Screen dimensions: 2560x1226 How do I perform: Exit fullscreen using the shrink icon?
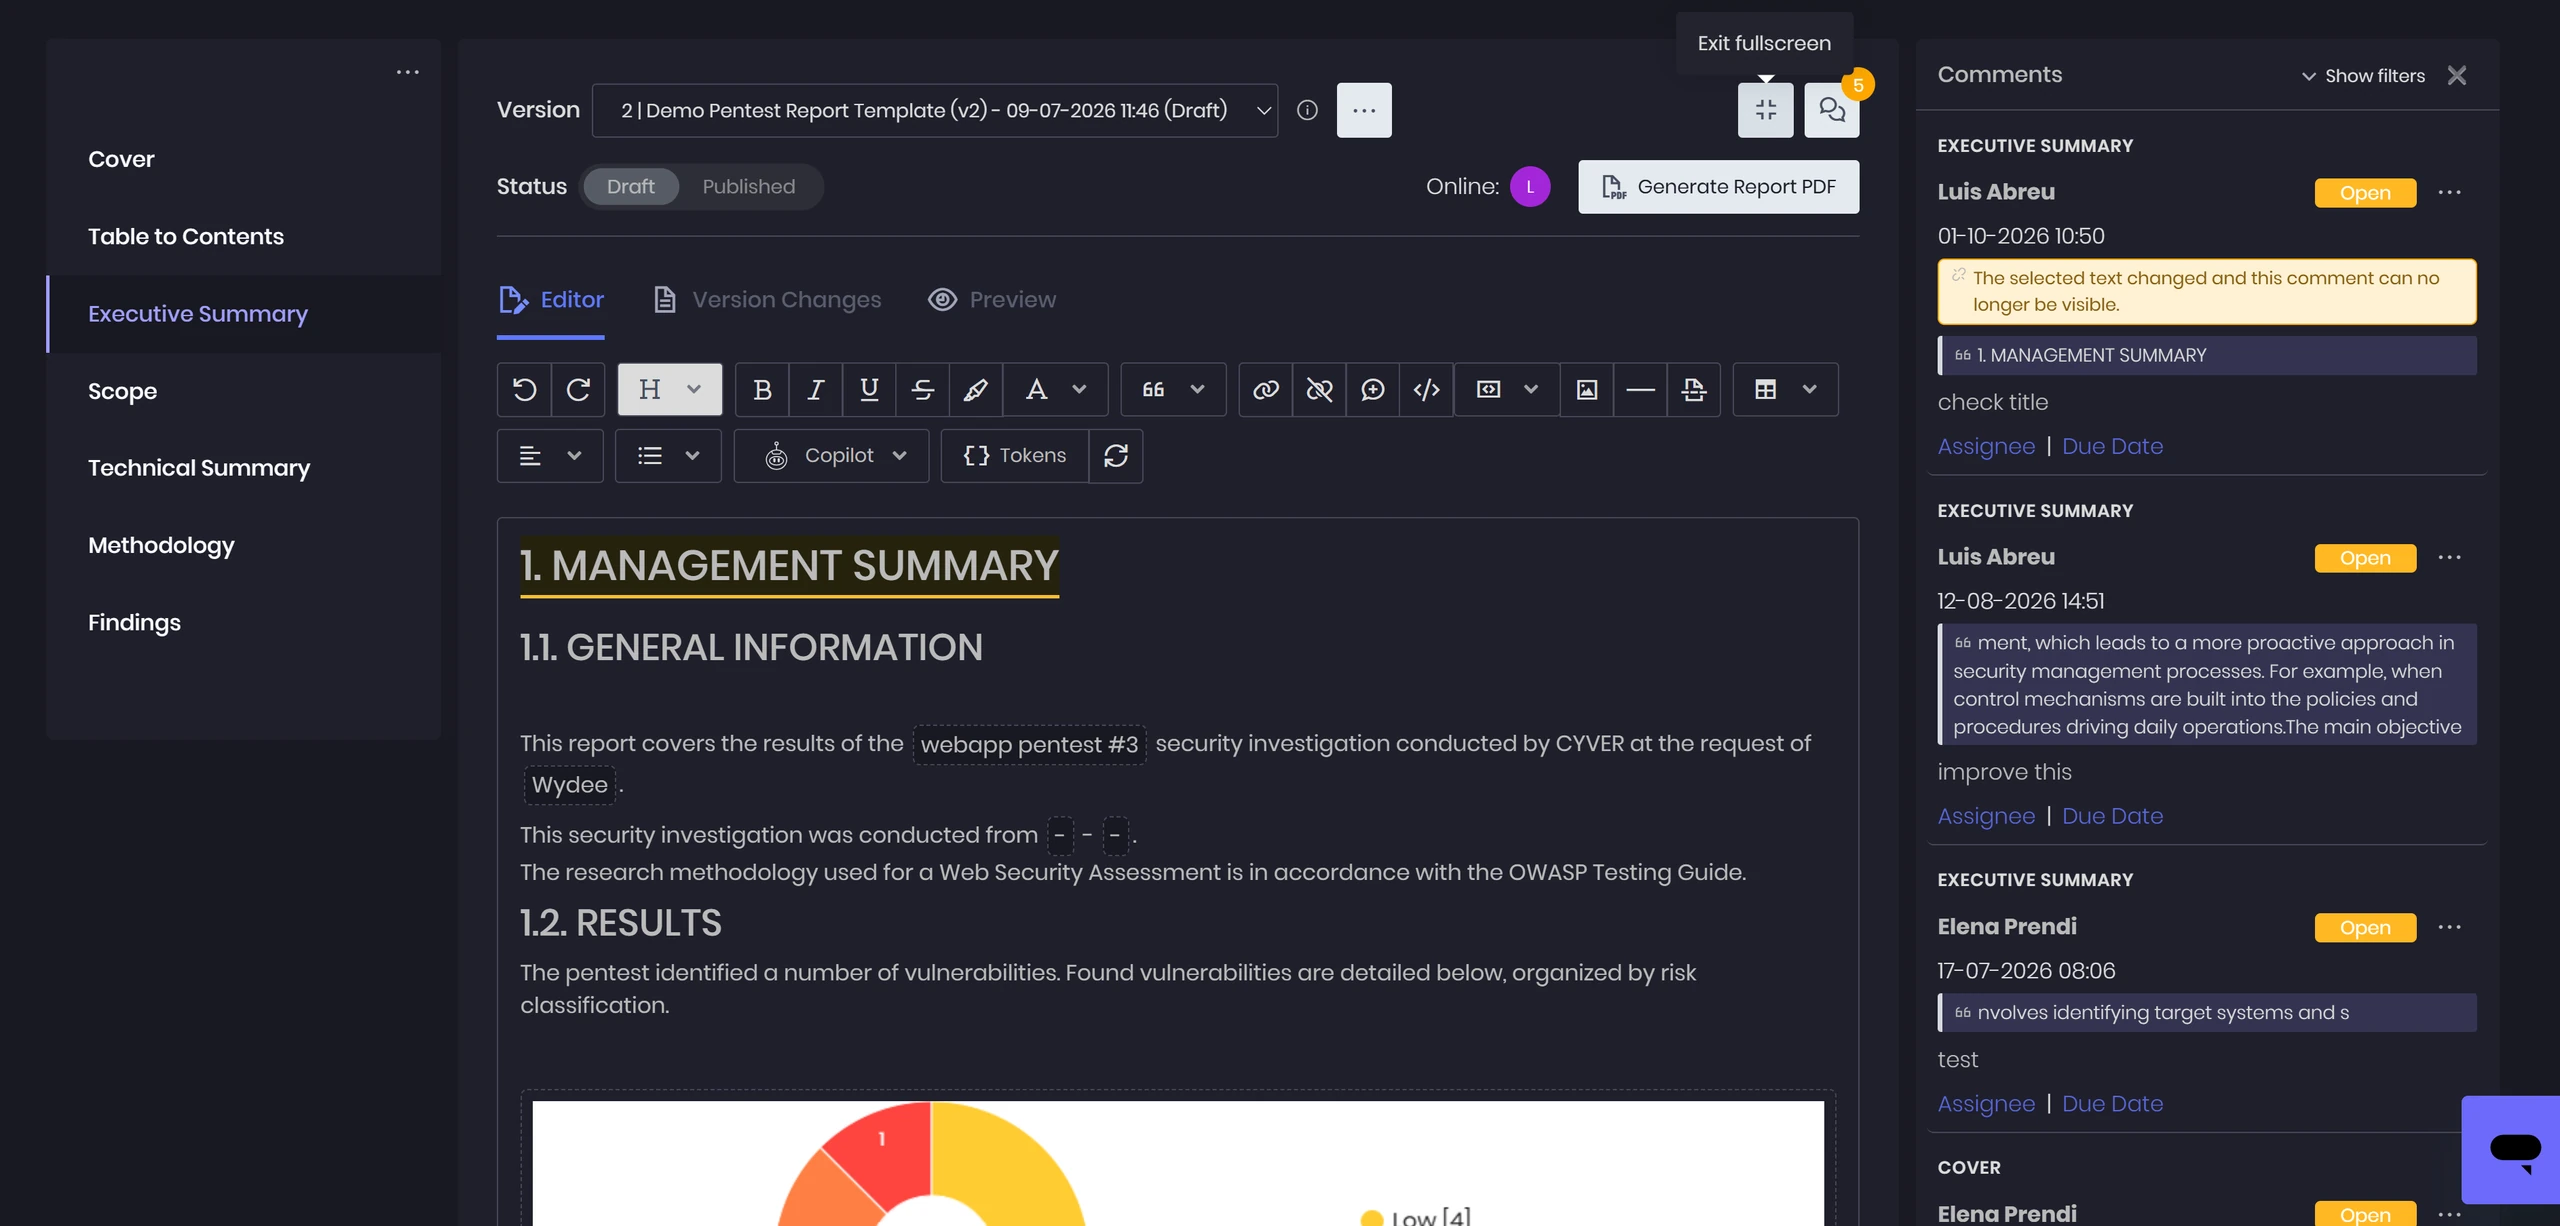1766,110
